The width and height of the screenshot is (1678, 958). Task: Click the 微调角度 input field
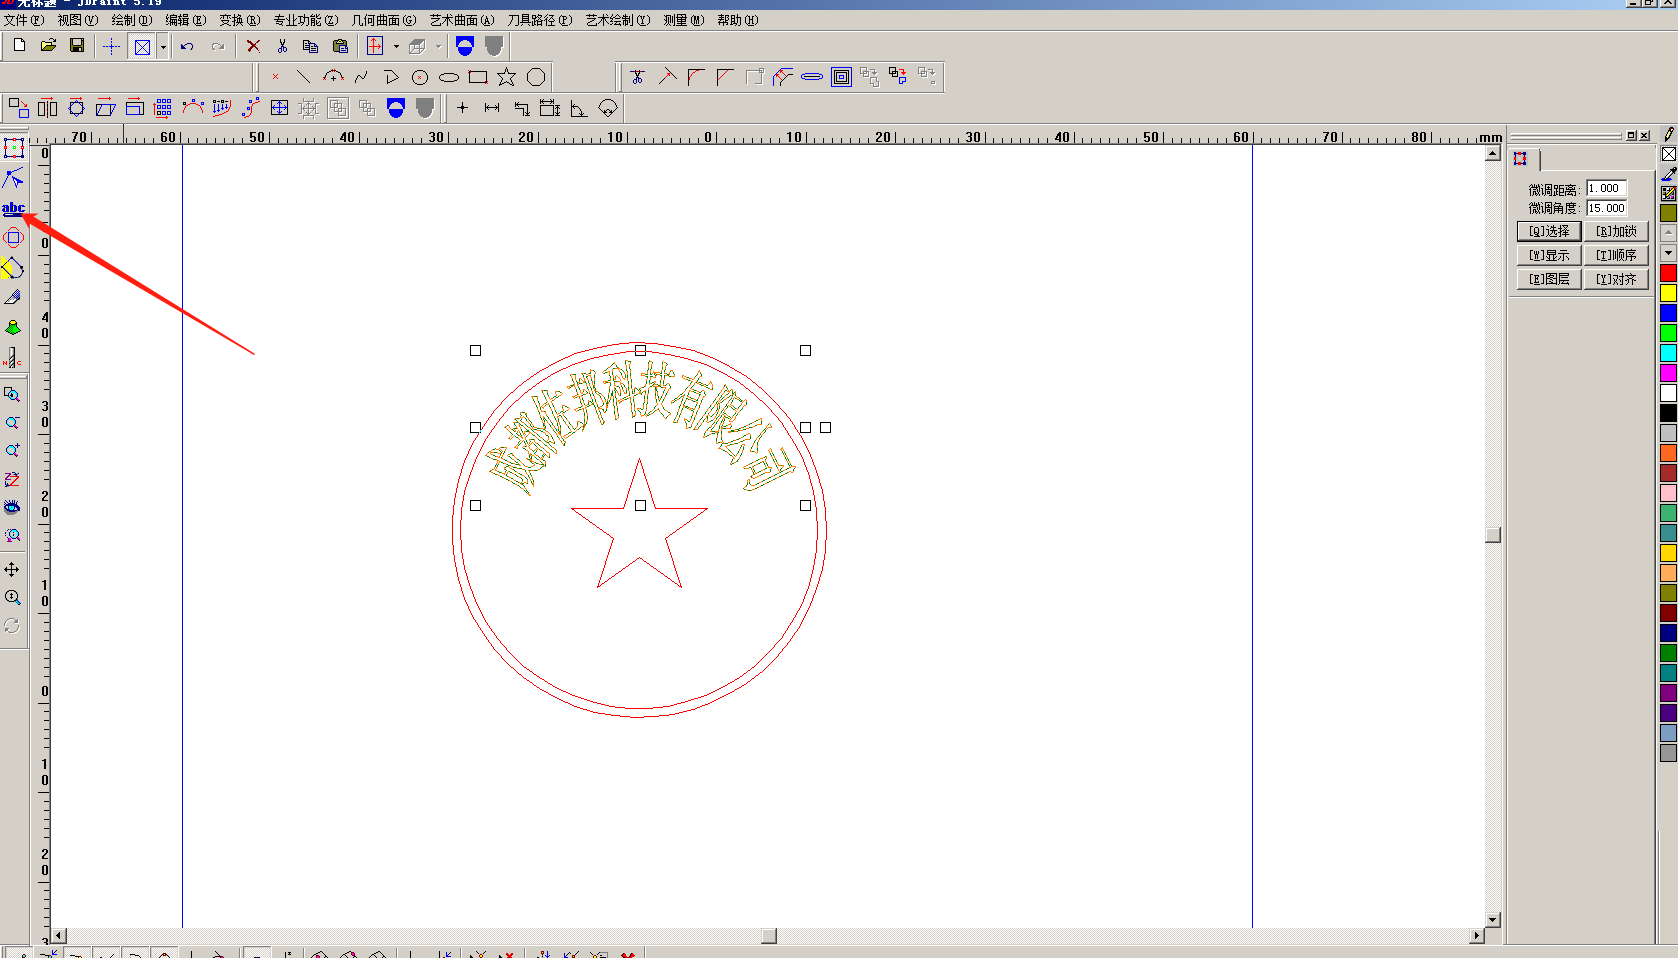[x=1606, y=208]
